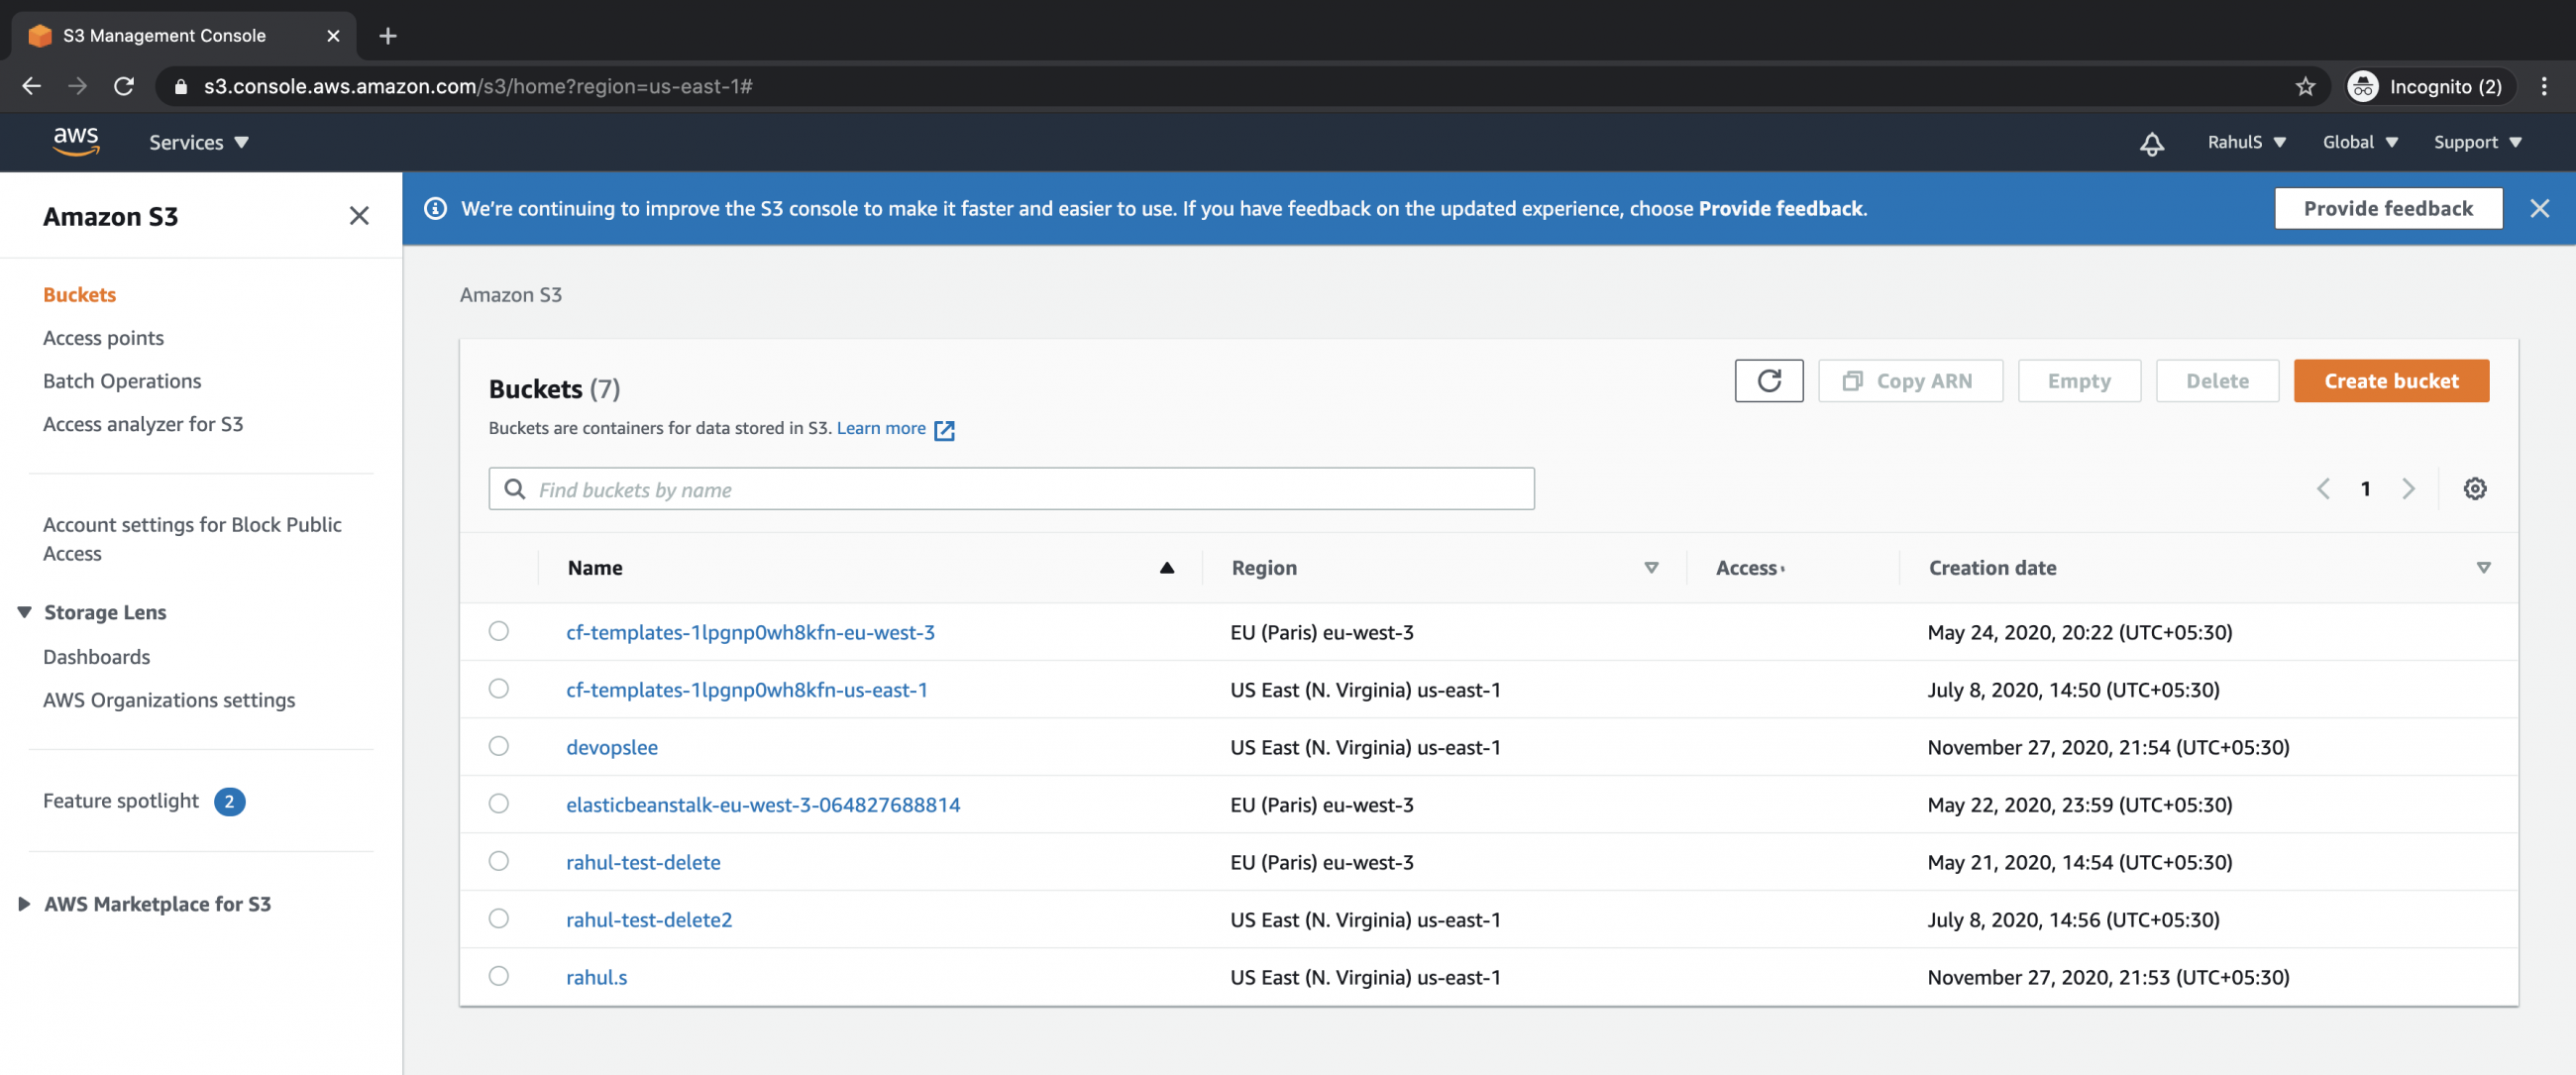Open the Learn more link
Viewport: 2576px width, 1075px height.
(x=894, y=429)
